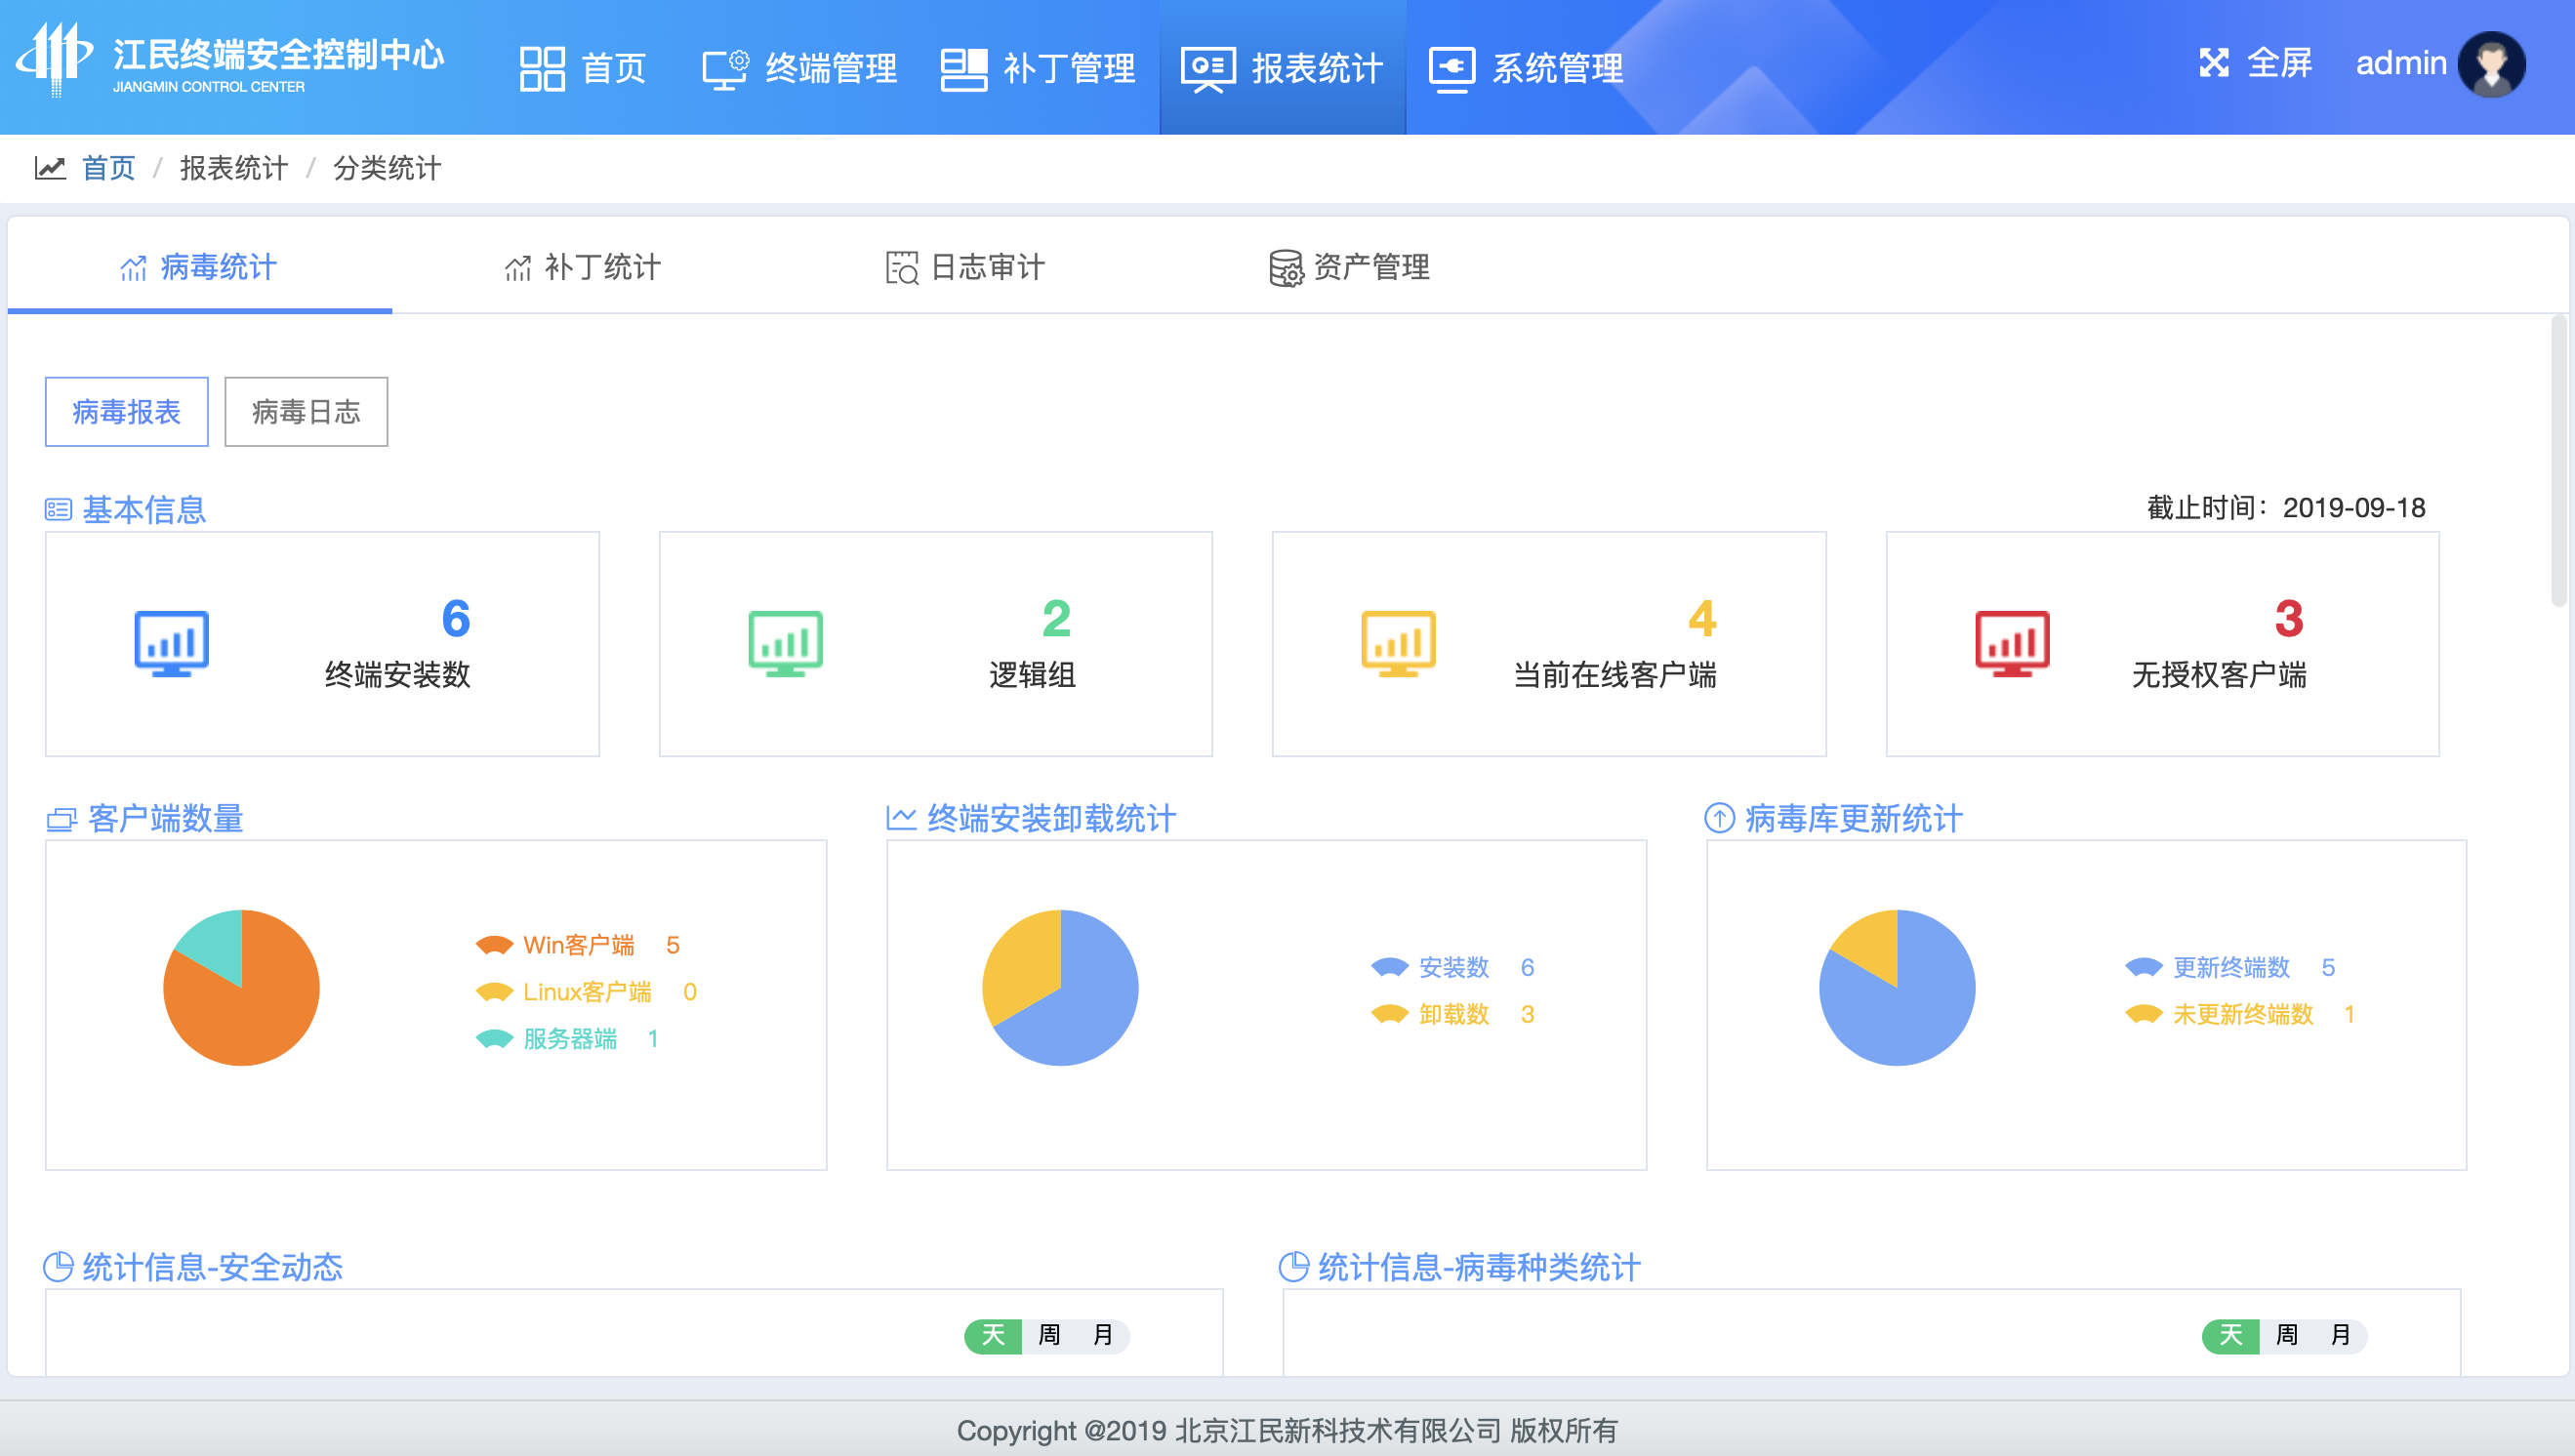The width and height of the screenshot is (2575, 1456).
Task: Click the fullscreen (全屏) icon
Action: tap(2213, 63)
